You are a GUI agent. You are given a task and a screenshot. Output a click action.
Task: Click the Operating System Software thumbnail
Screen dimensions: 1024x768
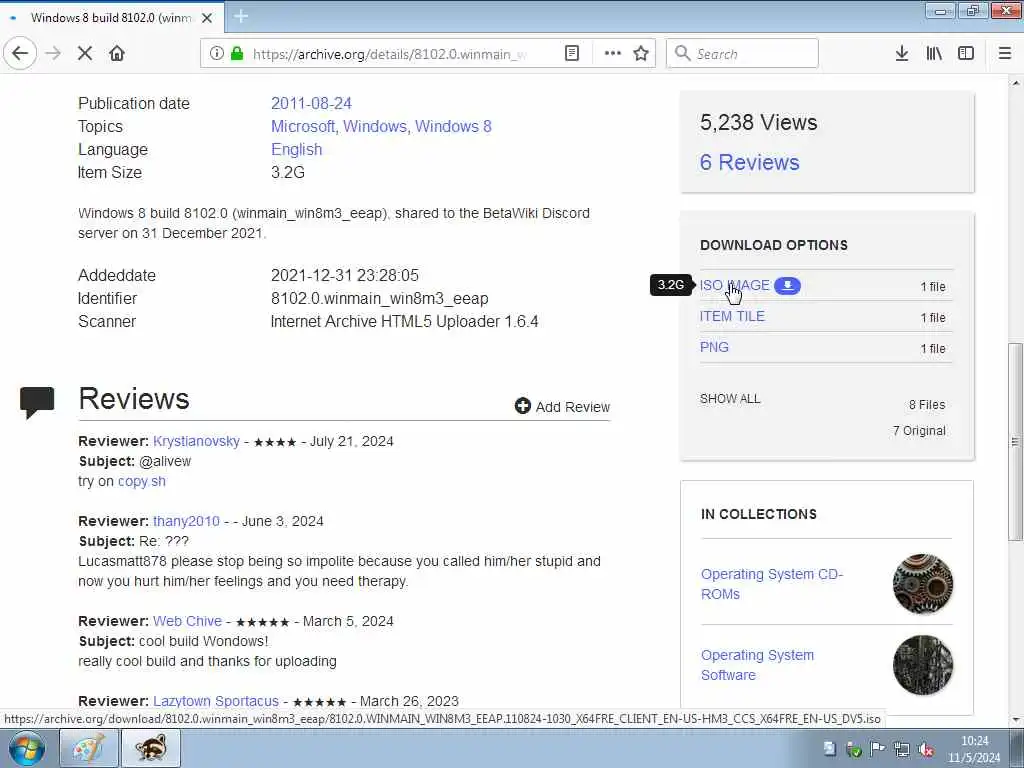pos(923,665)
